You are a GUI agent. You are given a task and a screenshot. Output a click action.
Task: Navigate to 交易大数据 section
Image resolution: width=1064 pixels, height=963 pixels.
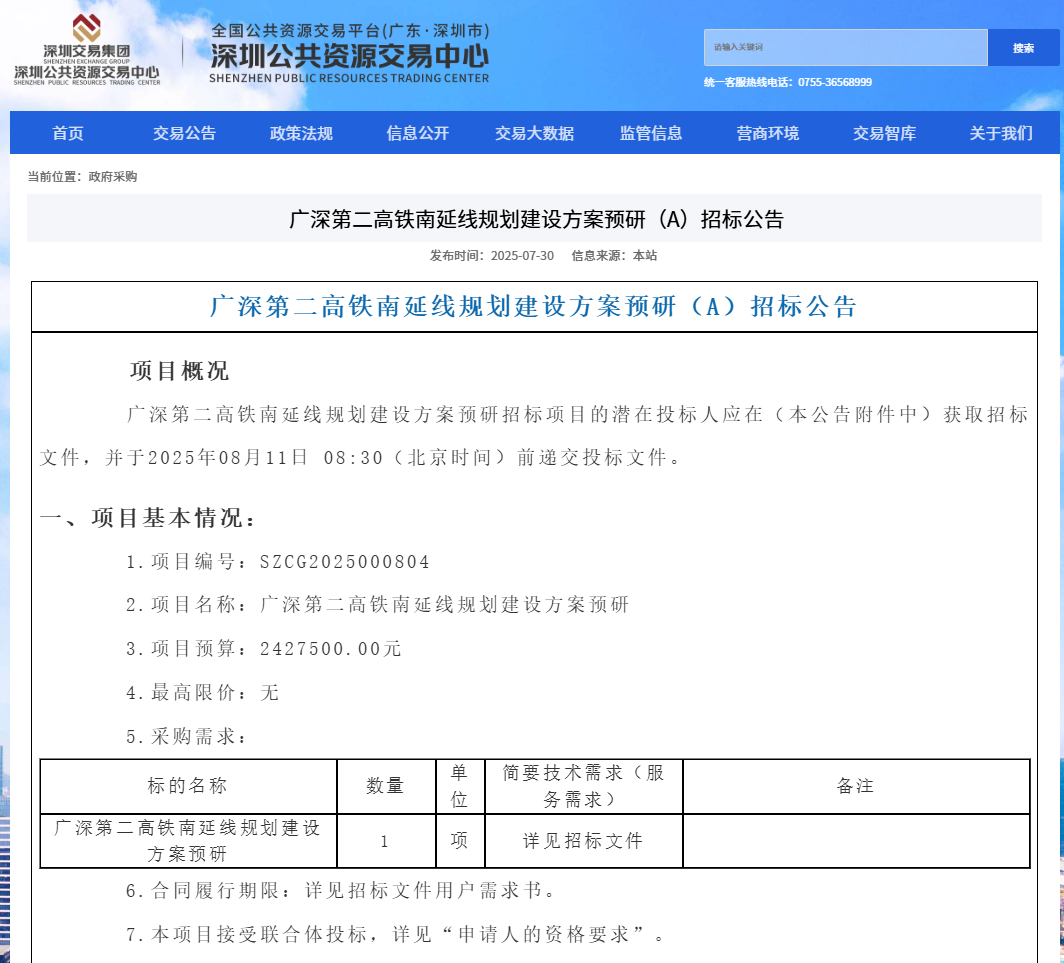(x=534, y=133)
